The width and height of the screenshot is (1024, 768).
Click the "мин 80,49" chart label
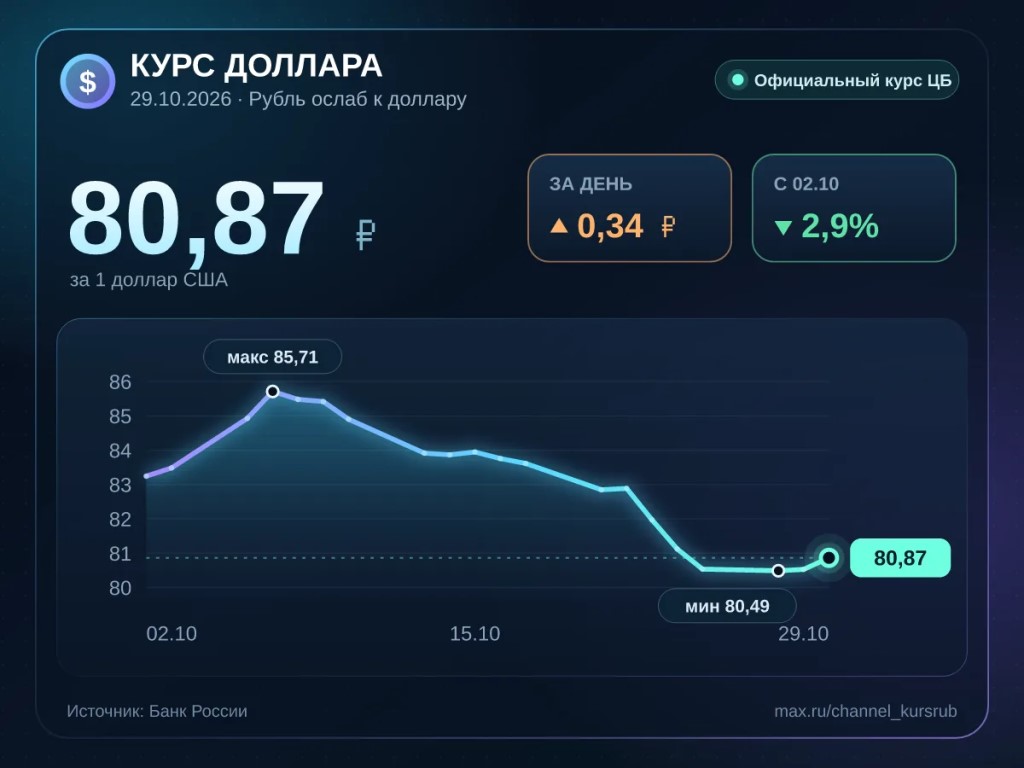727,606
